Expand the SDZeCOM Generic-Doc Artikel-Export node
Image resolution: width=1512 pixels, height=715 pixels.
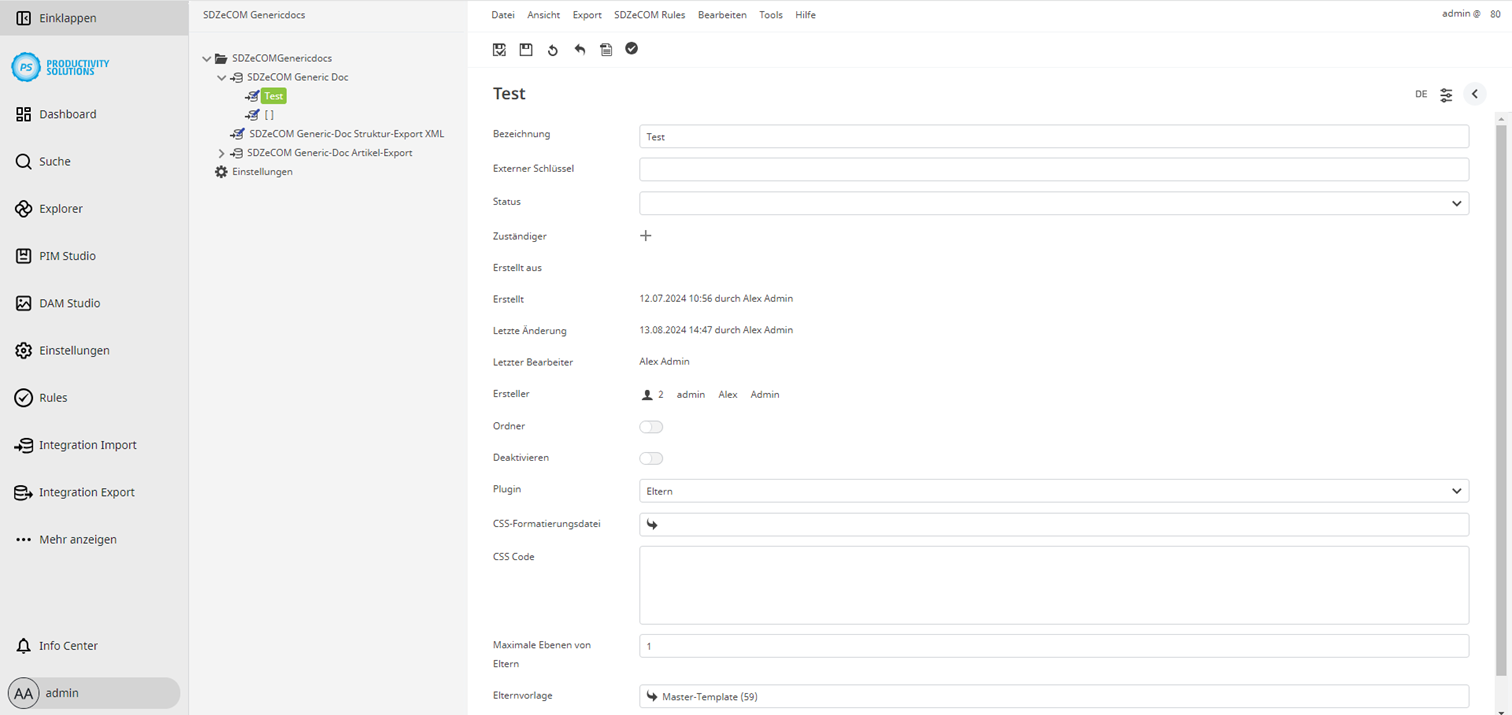(220, 152)
